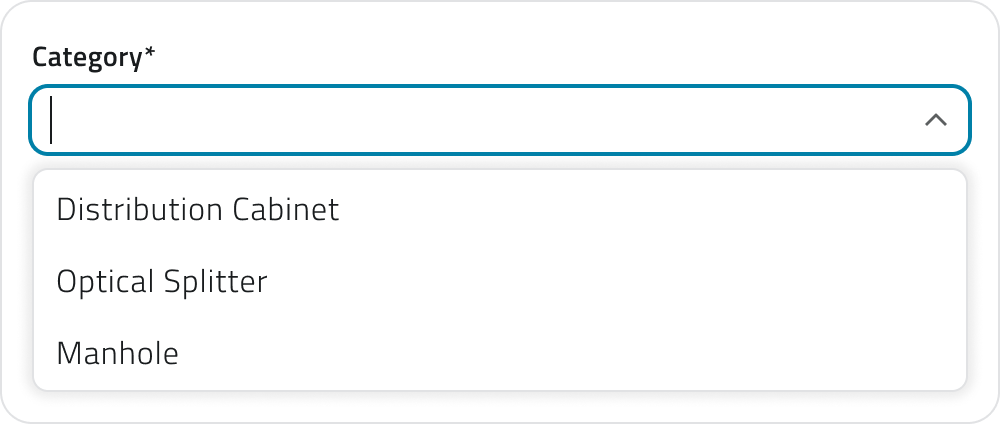Click the up-arrow chevron icon
1000x424 pixels.
pyautogui.click(x=935, y=121)
